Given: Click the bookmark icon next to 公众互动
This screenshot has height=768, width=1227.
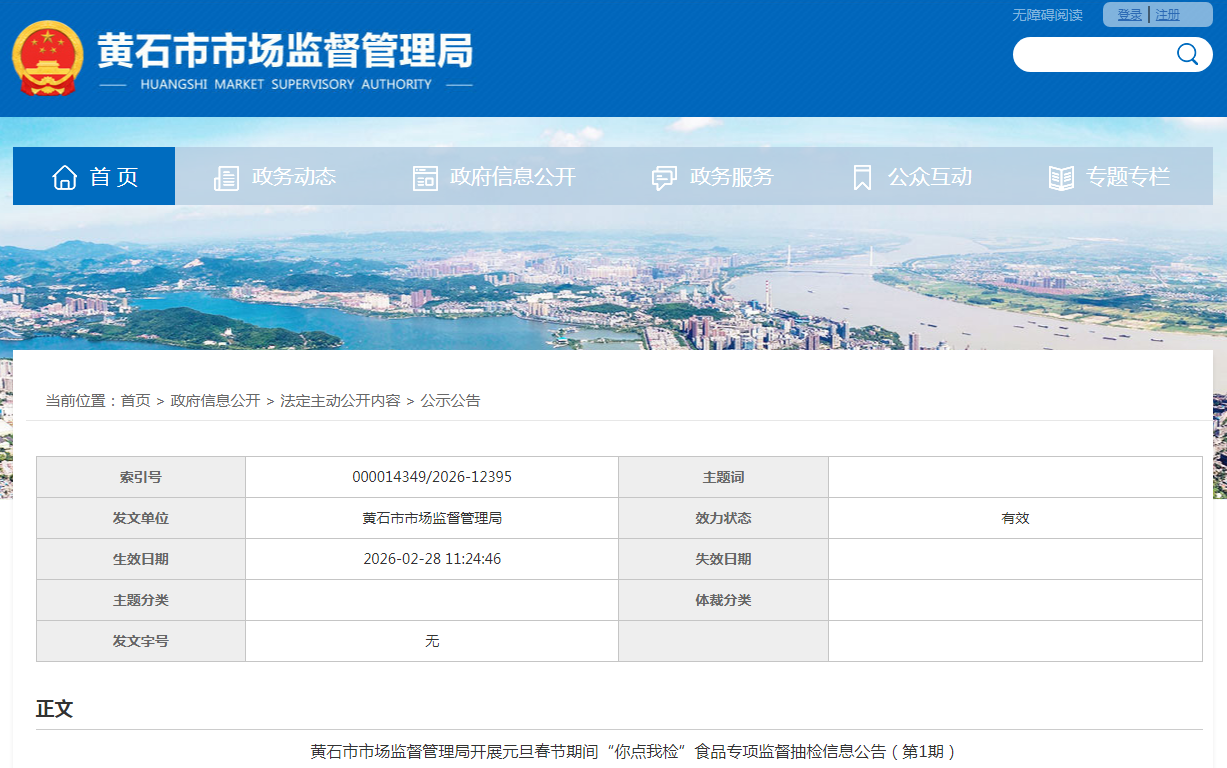Looking at the screenshot, I should click(x=861, y=176).
